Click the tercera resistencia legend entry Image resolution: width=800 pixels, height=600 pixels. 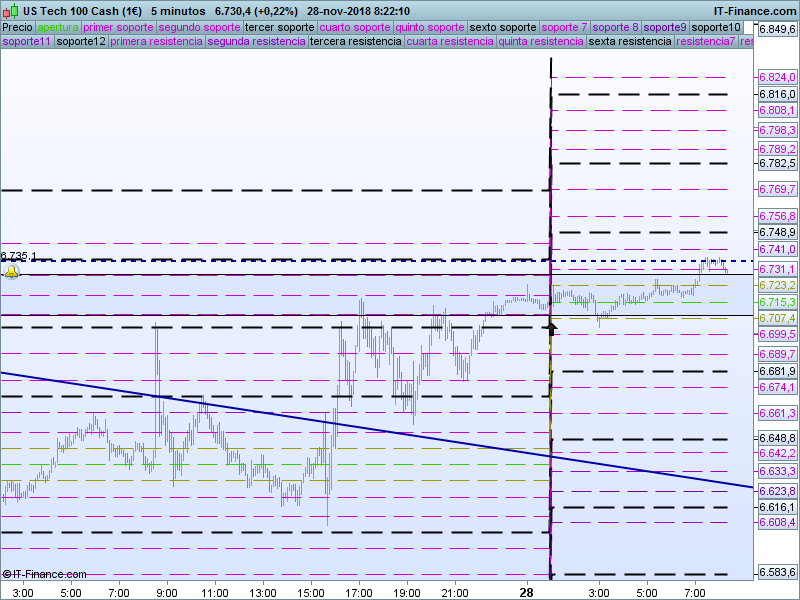click(356, 41)
